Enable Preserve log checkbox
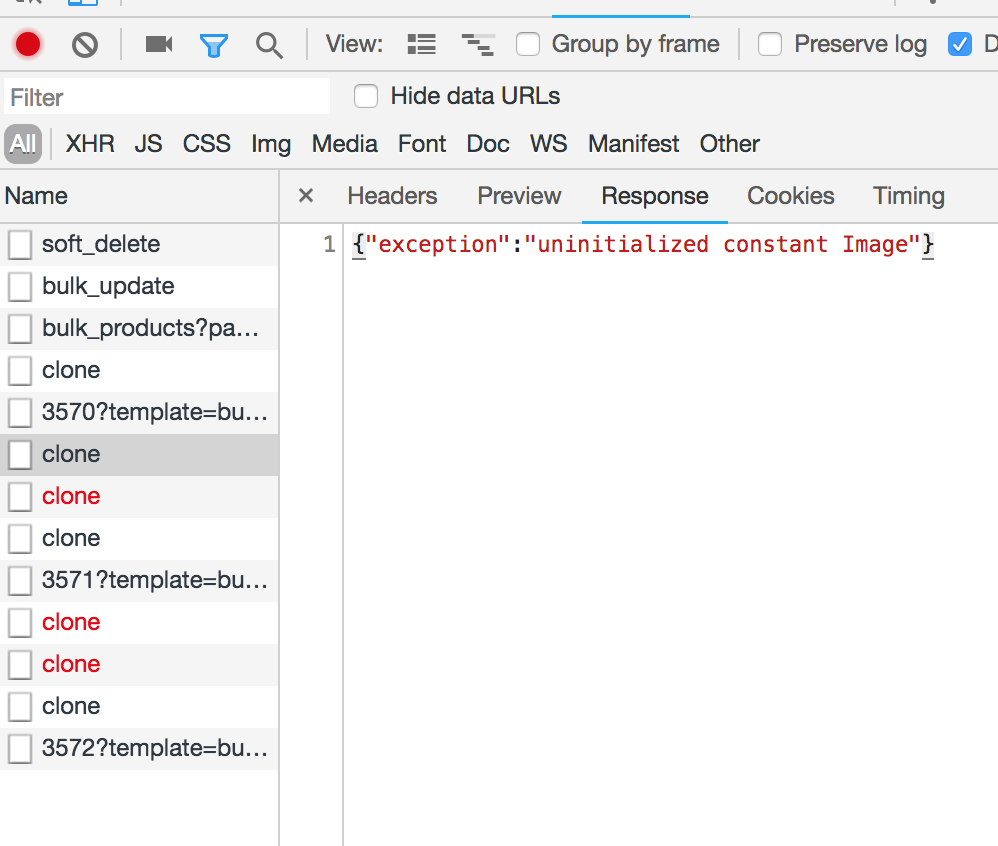998x846 pixels. point(770,45)
